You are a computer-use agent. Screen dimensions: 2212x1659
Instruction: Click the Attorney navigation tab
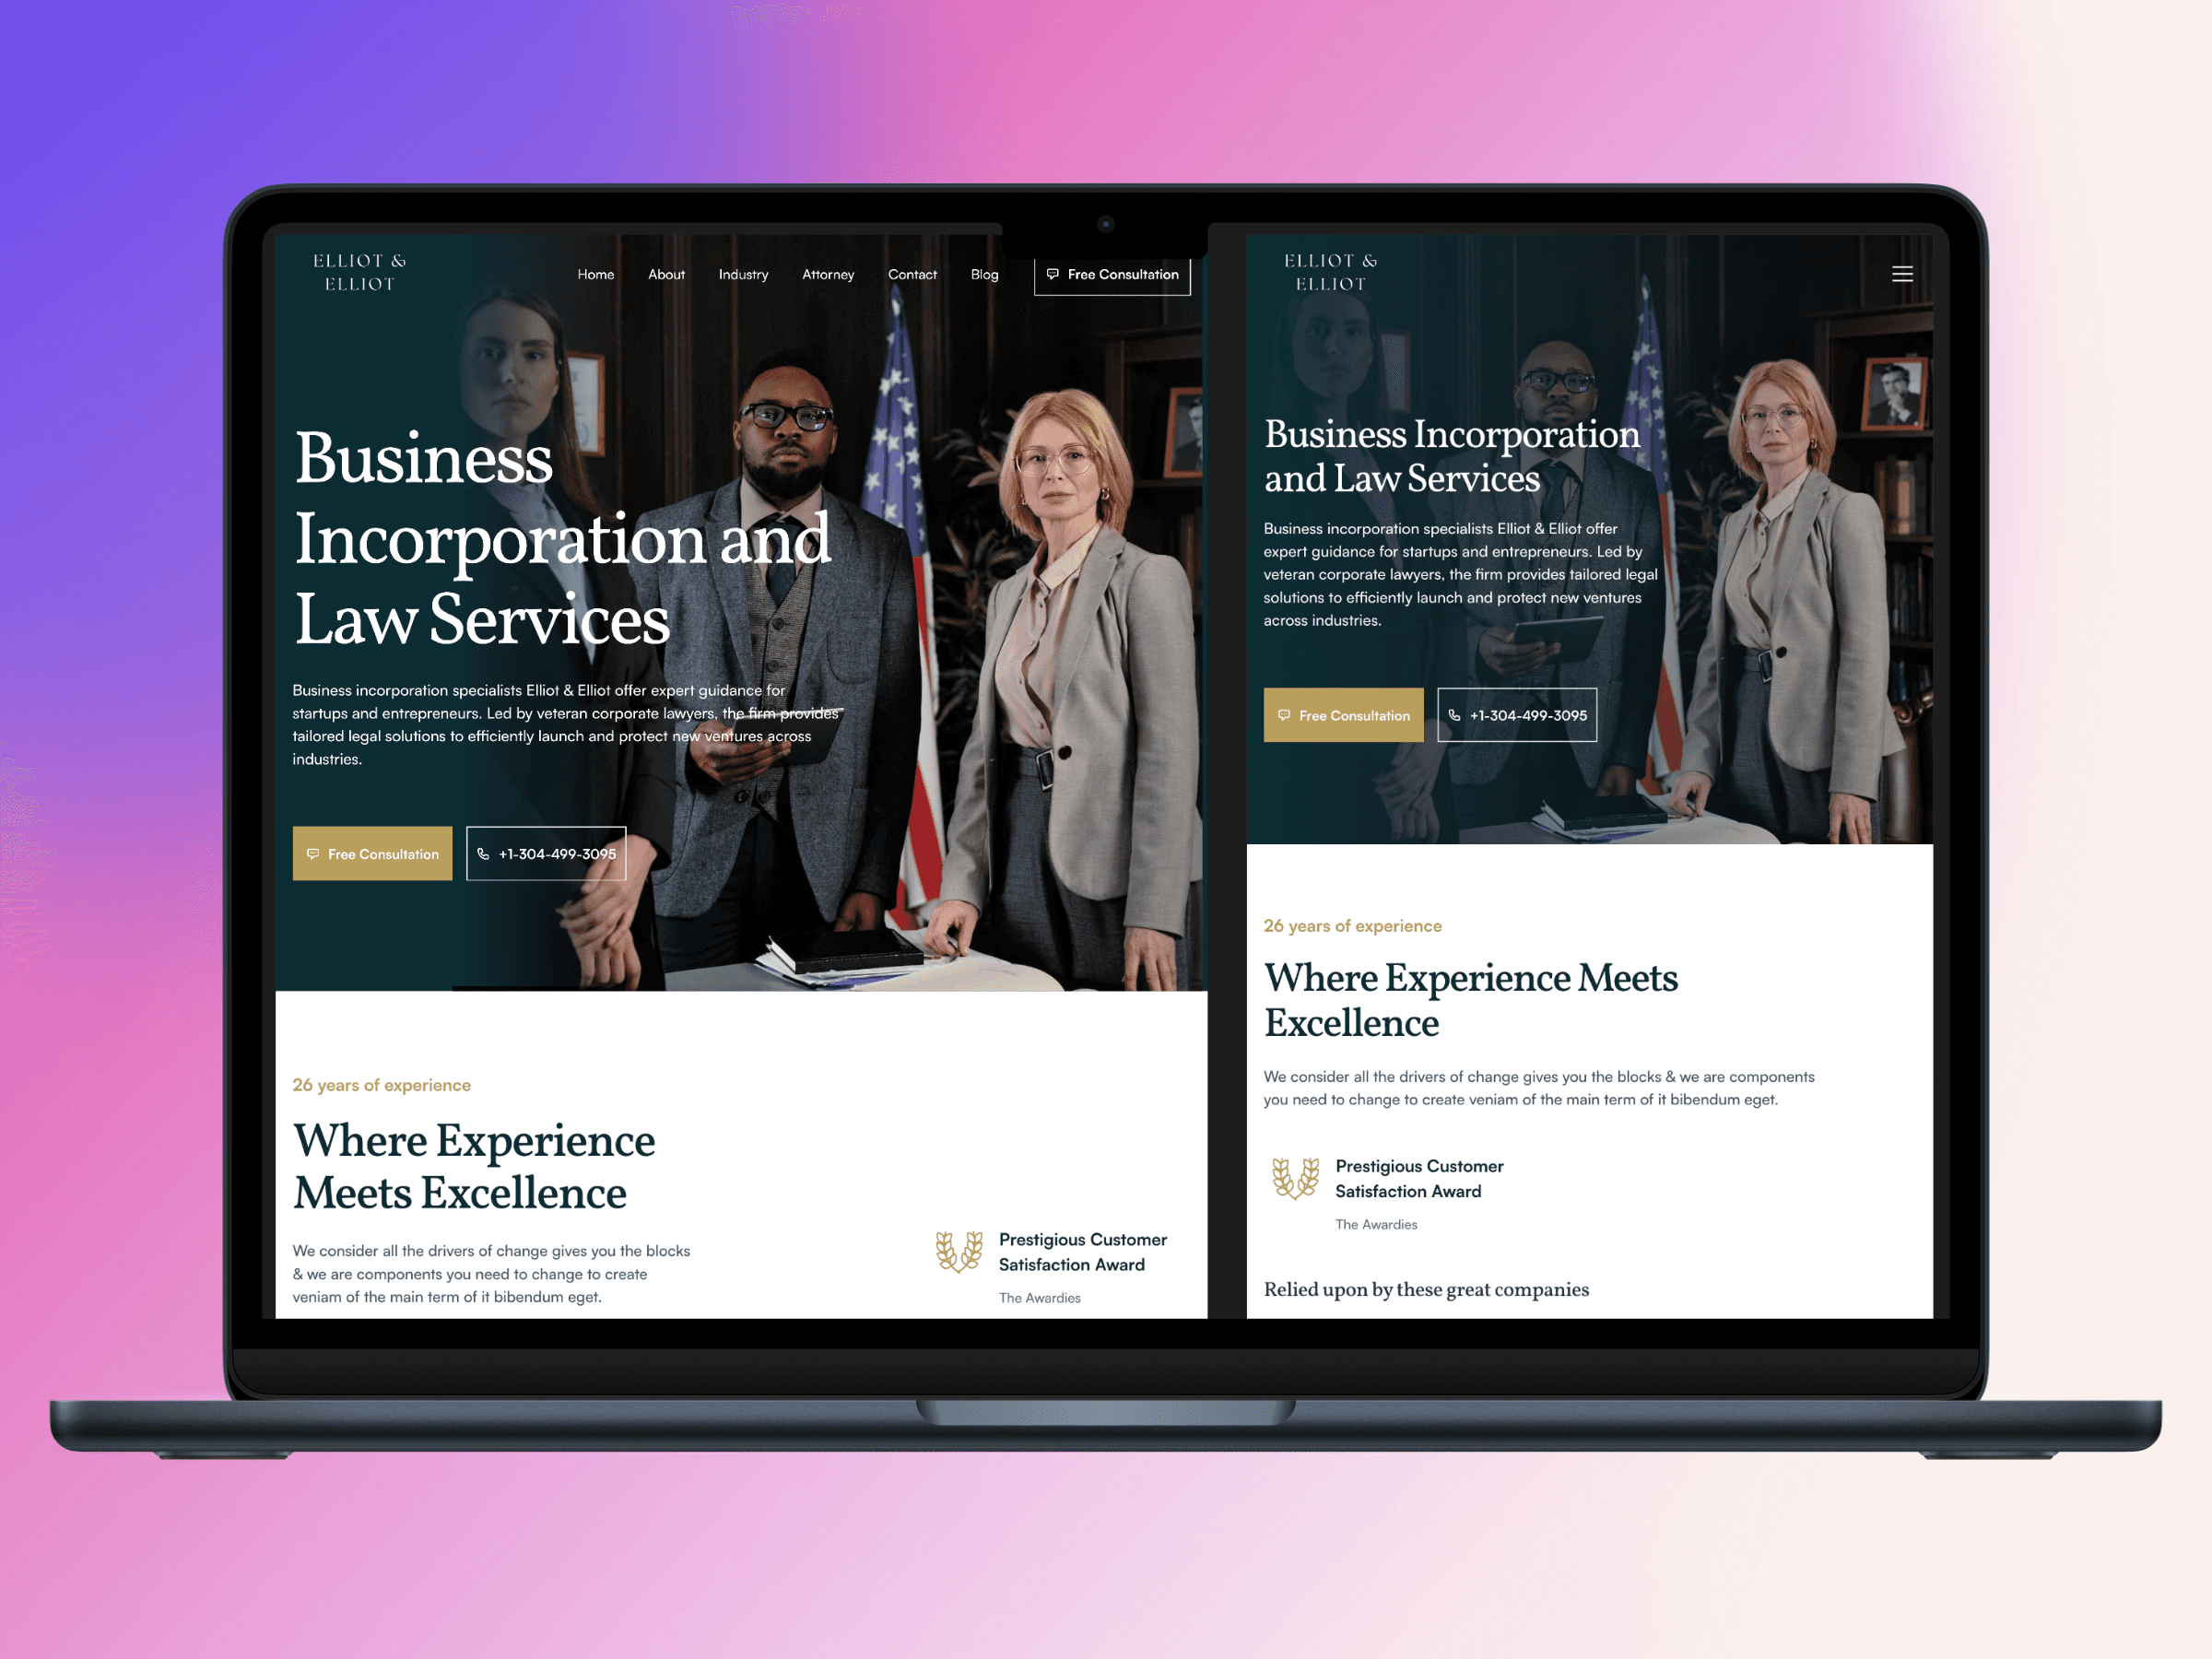click(828, 274)
